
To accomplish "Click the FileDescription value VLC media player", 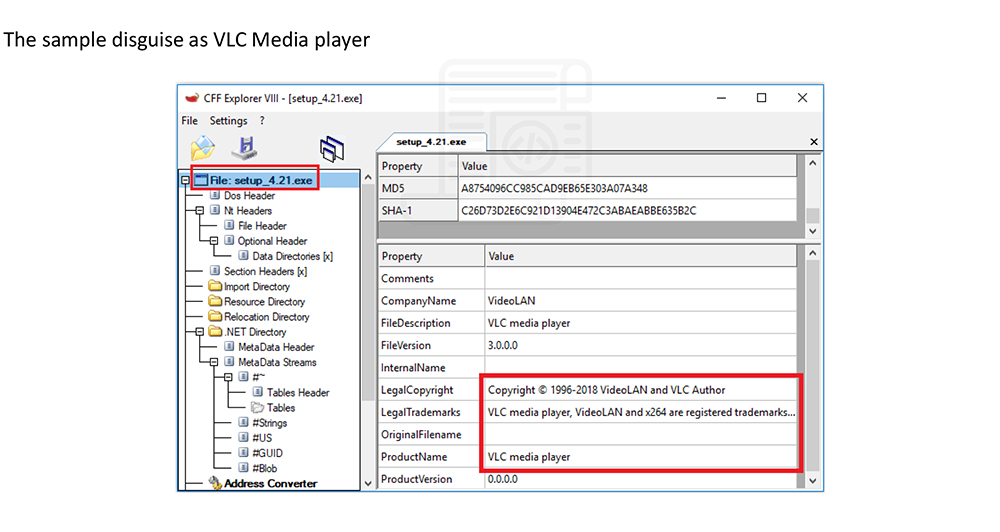I will coord(529,323).
